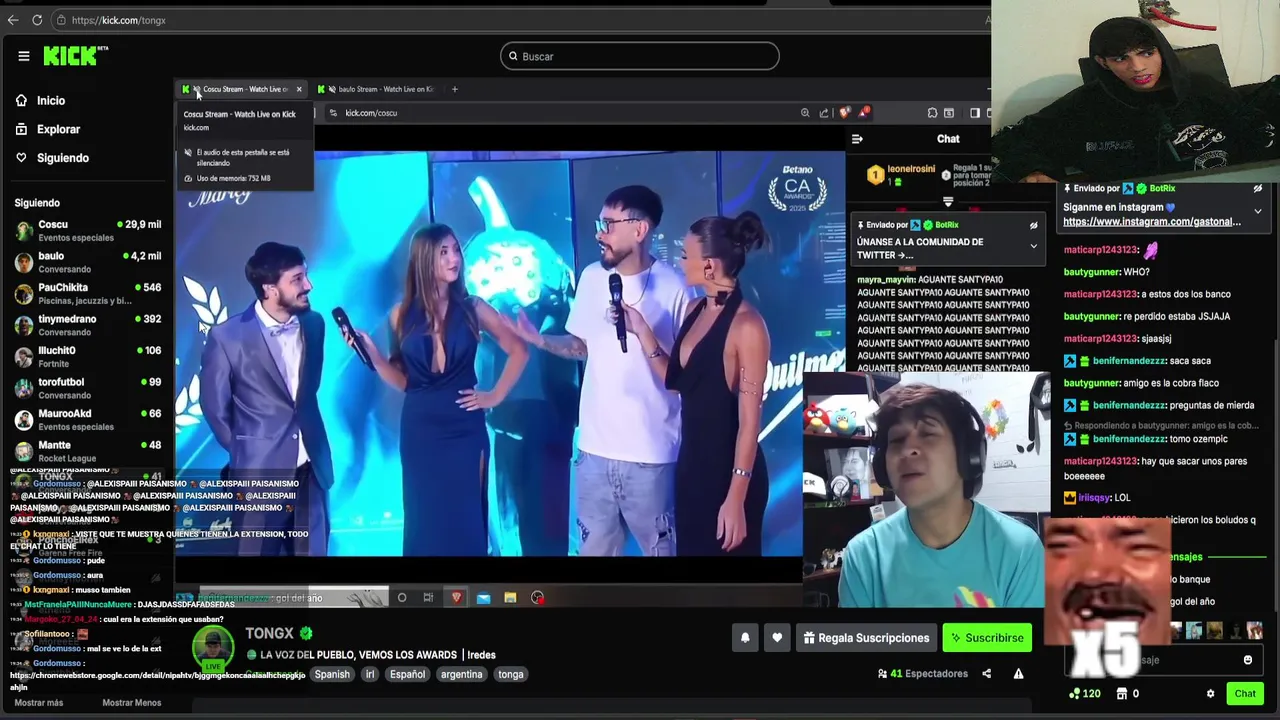
Task: Click share icon in inner address bar
Action: [824, 113]
